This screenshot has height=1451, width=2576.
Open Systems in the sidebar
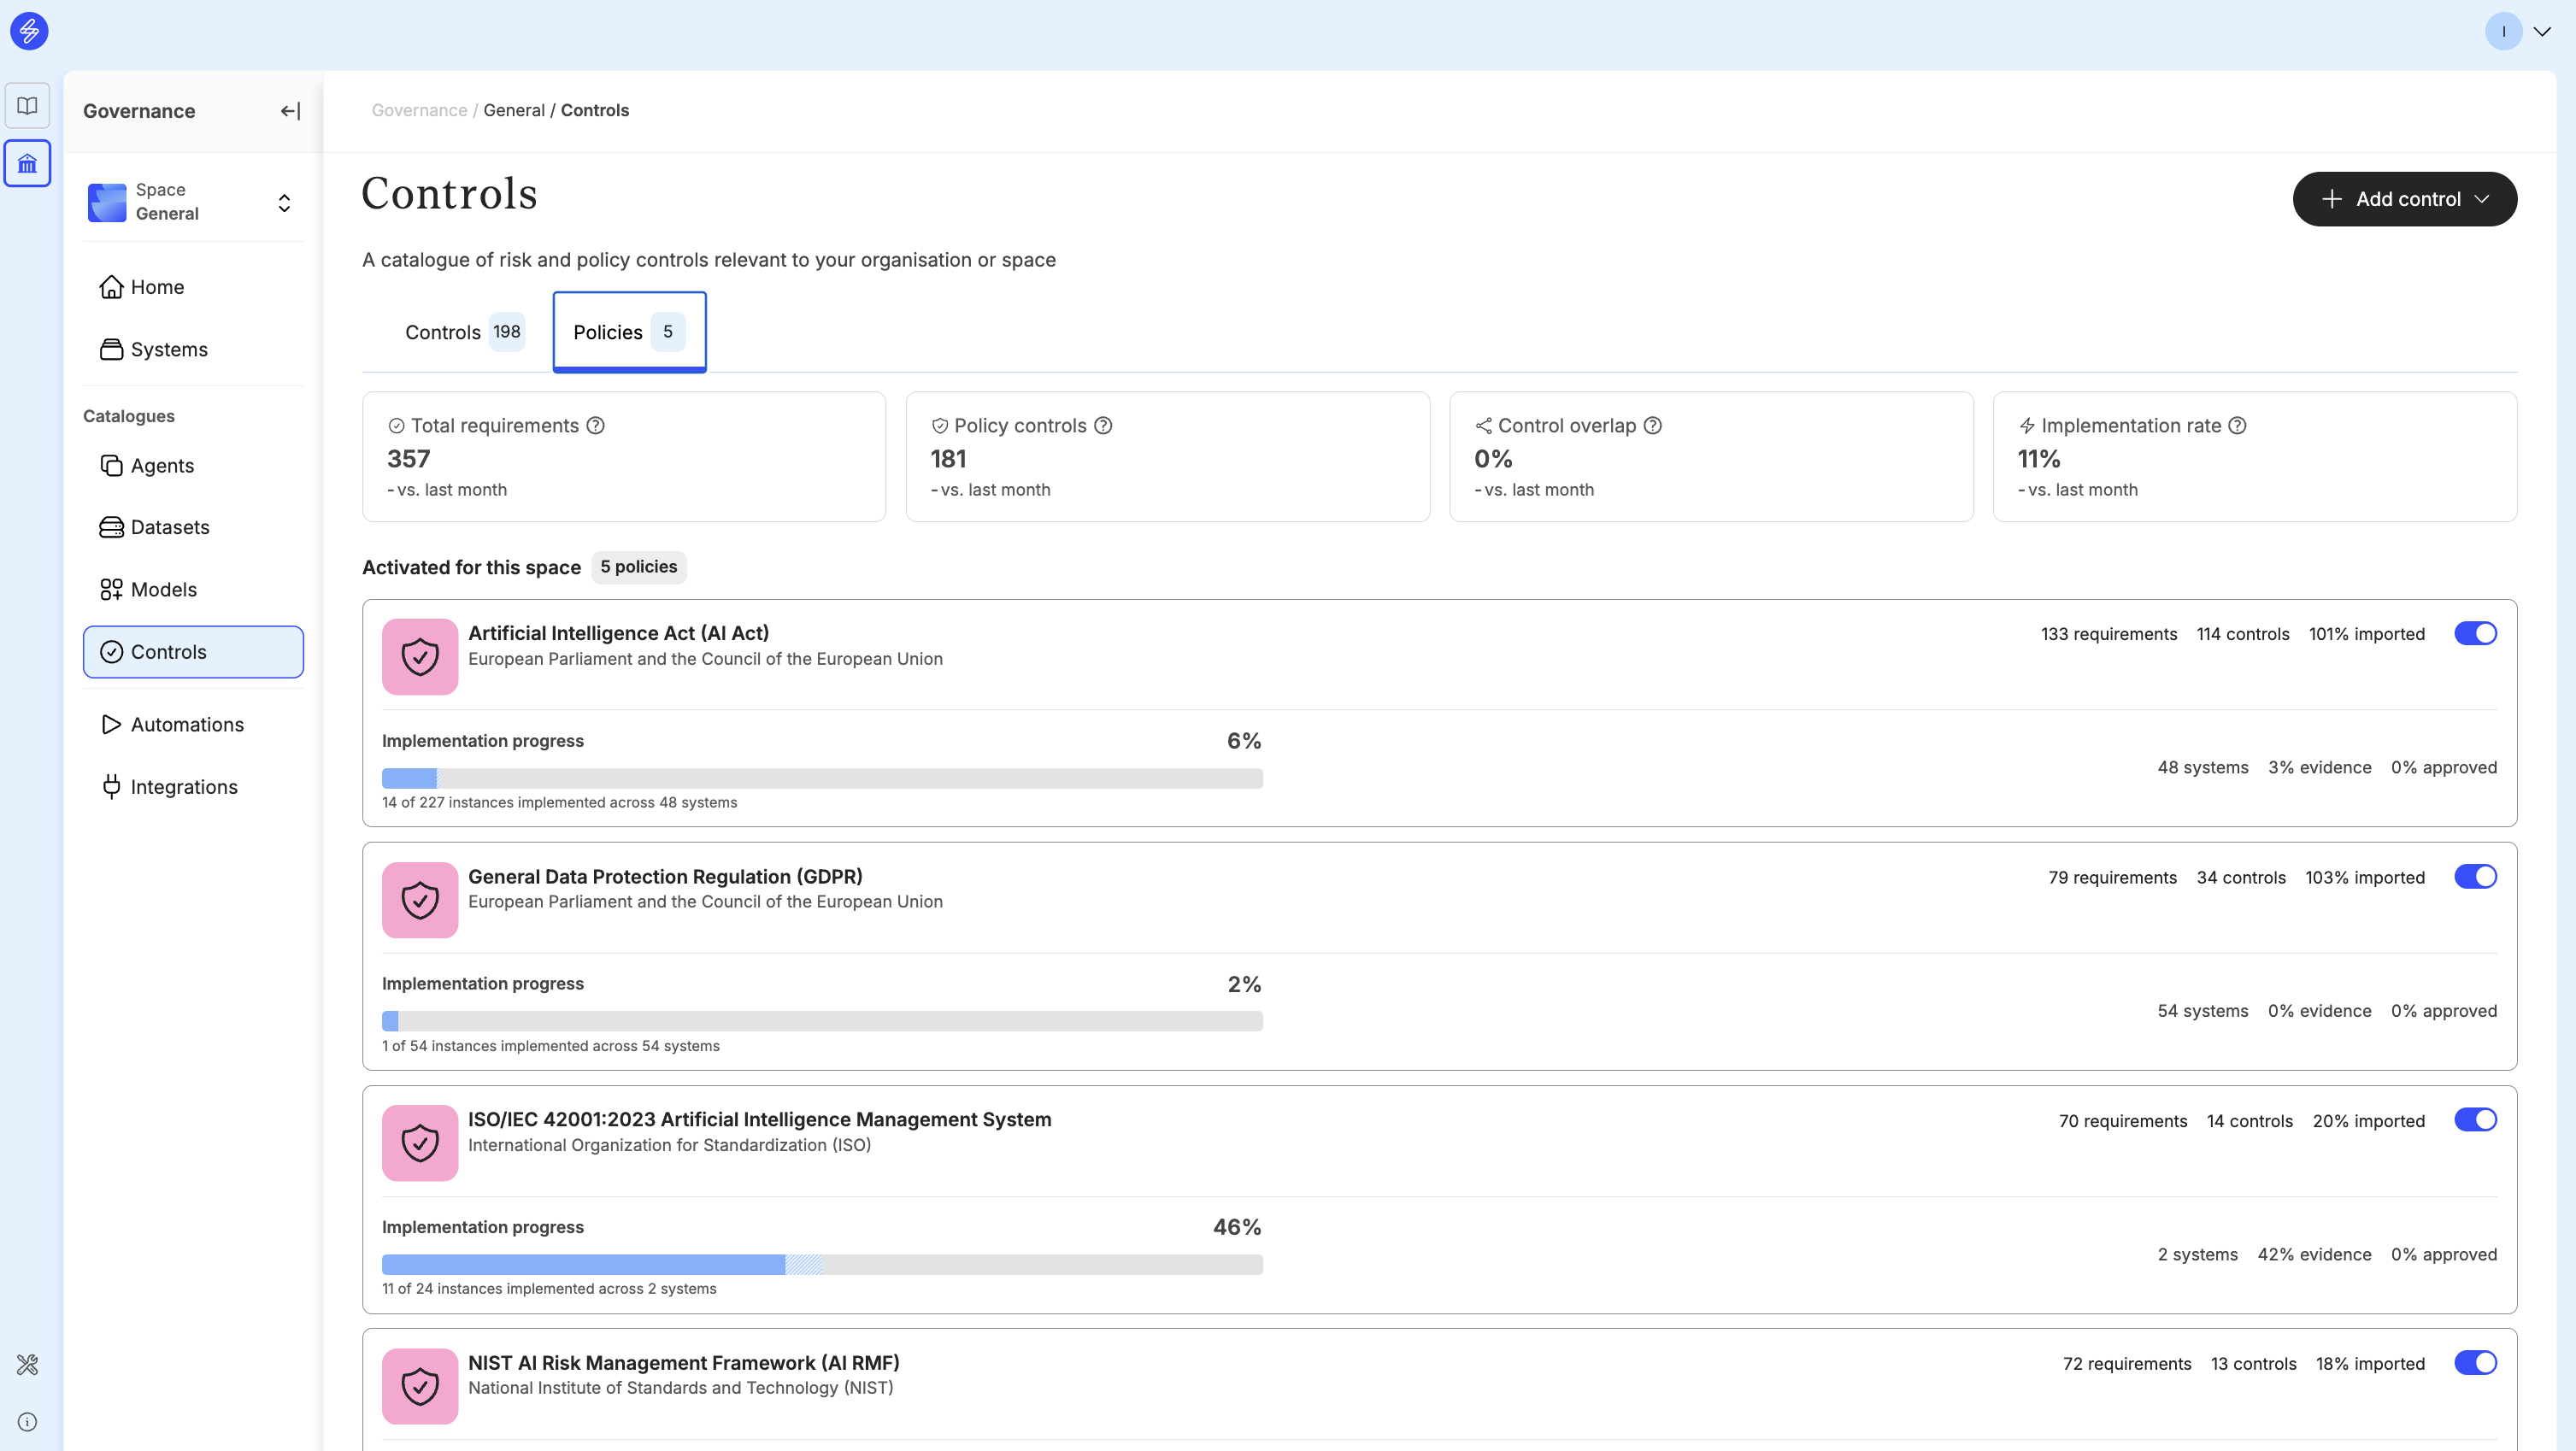(x=193, y=349)
